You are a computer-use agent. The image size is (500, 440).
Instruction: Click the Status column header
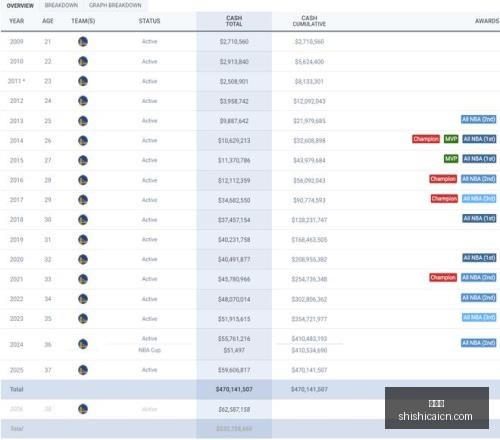pos(149,21)
